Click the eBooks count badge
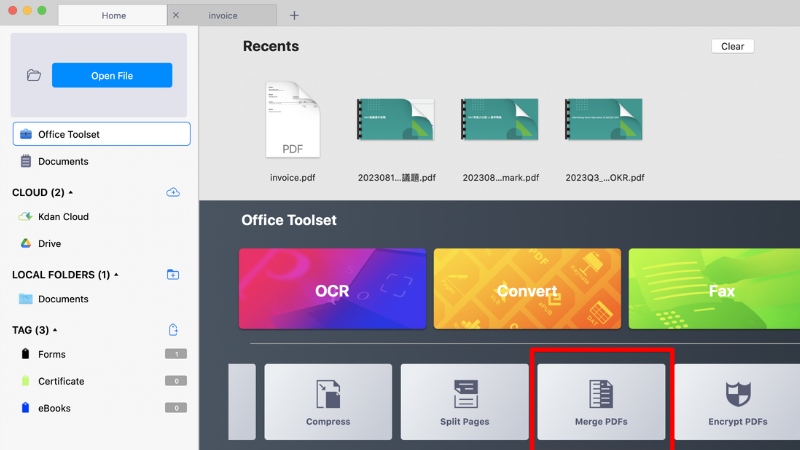The height and width of the screenshot is (450, 800). [x=176, y=408]
